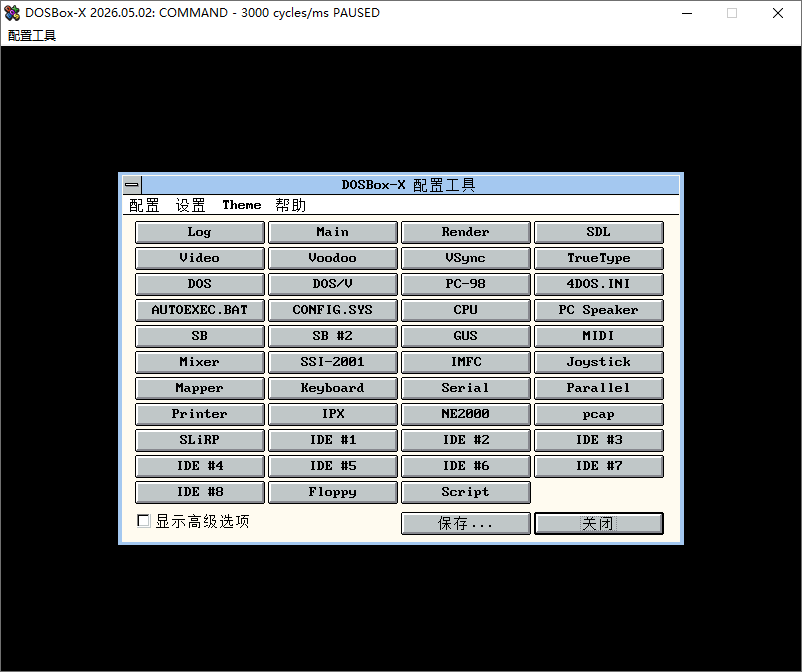Viewport: 802px width, 672px height.
Task: Click the DOS section button
Action: pos(200,284)
